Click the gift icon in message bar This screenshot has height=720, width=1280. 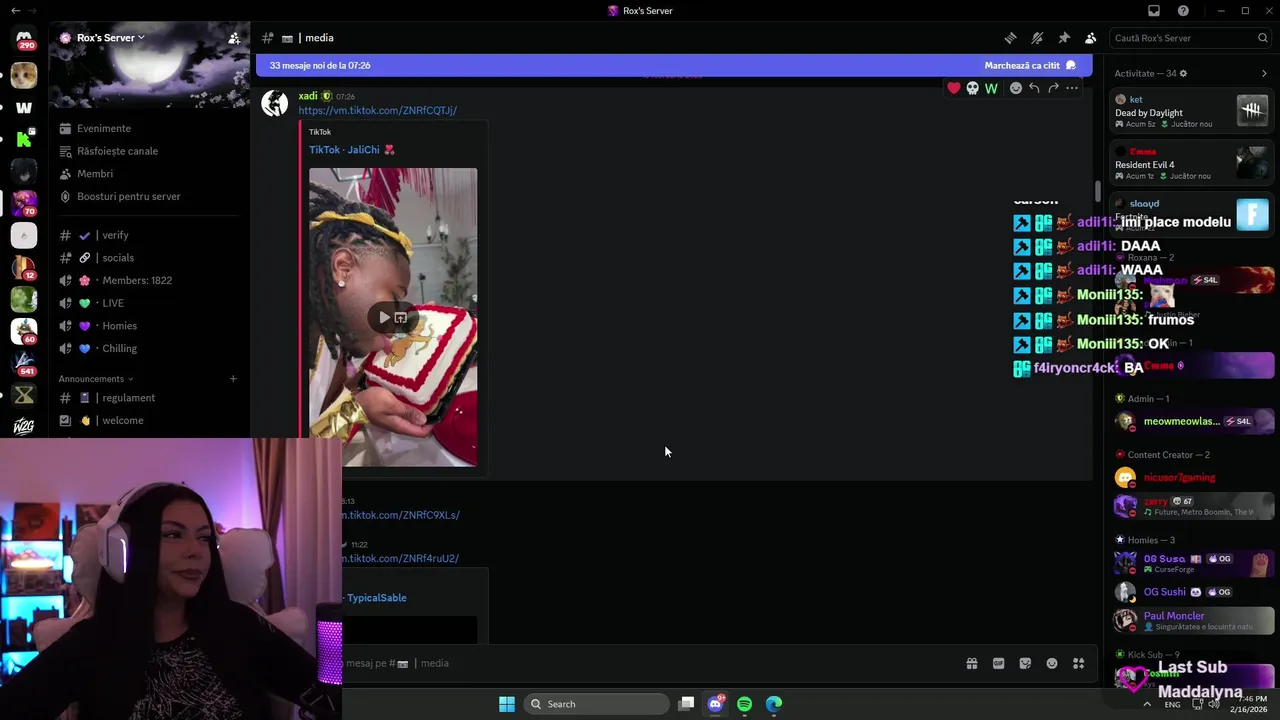971,663
